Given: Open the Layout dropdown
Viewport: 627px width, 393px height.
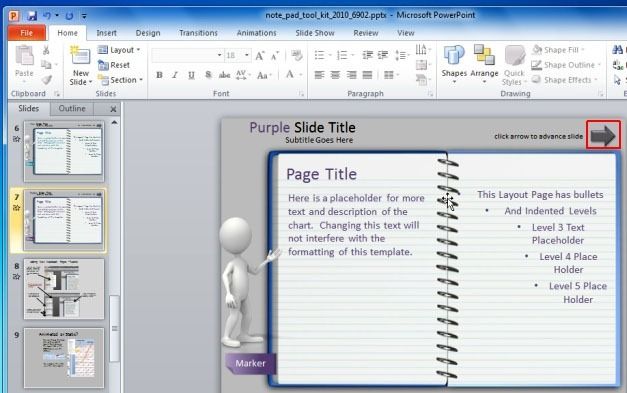Looking at the screenshot, I should click(x=120, y=50).
